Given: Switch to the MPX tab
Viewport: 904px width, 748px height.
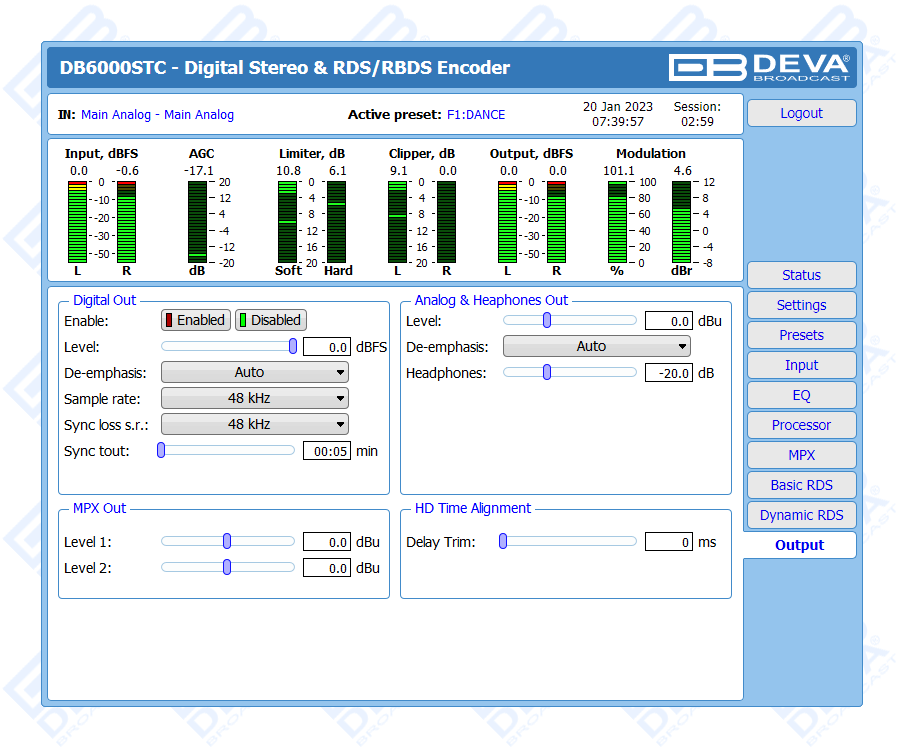Looking at the screenshot, I should click(801, 455).
